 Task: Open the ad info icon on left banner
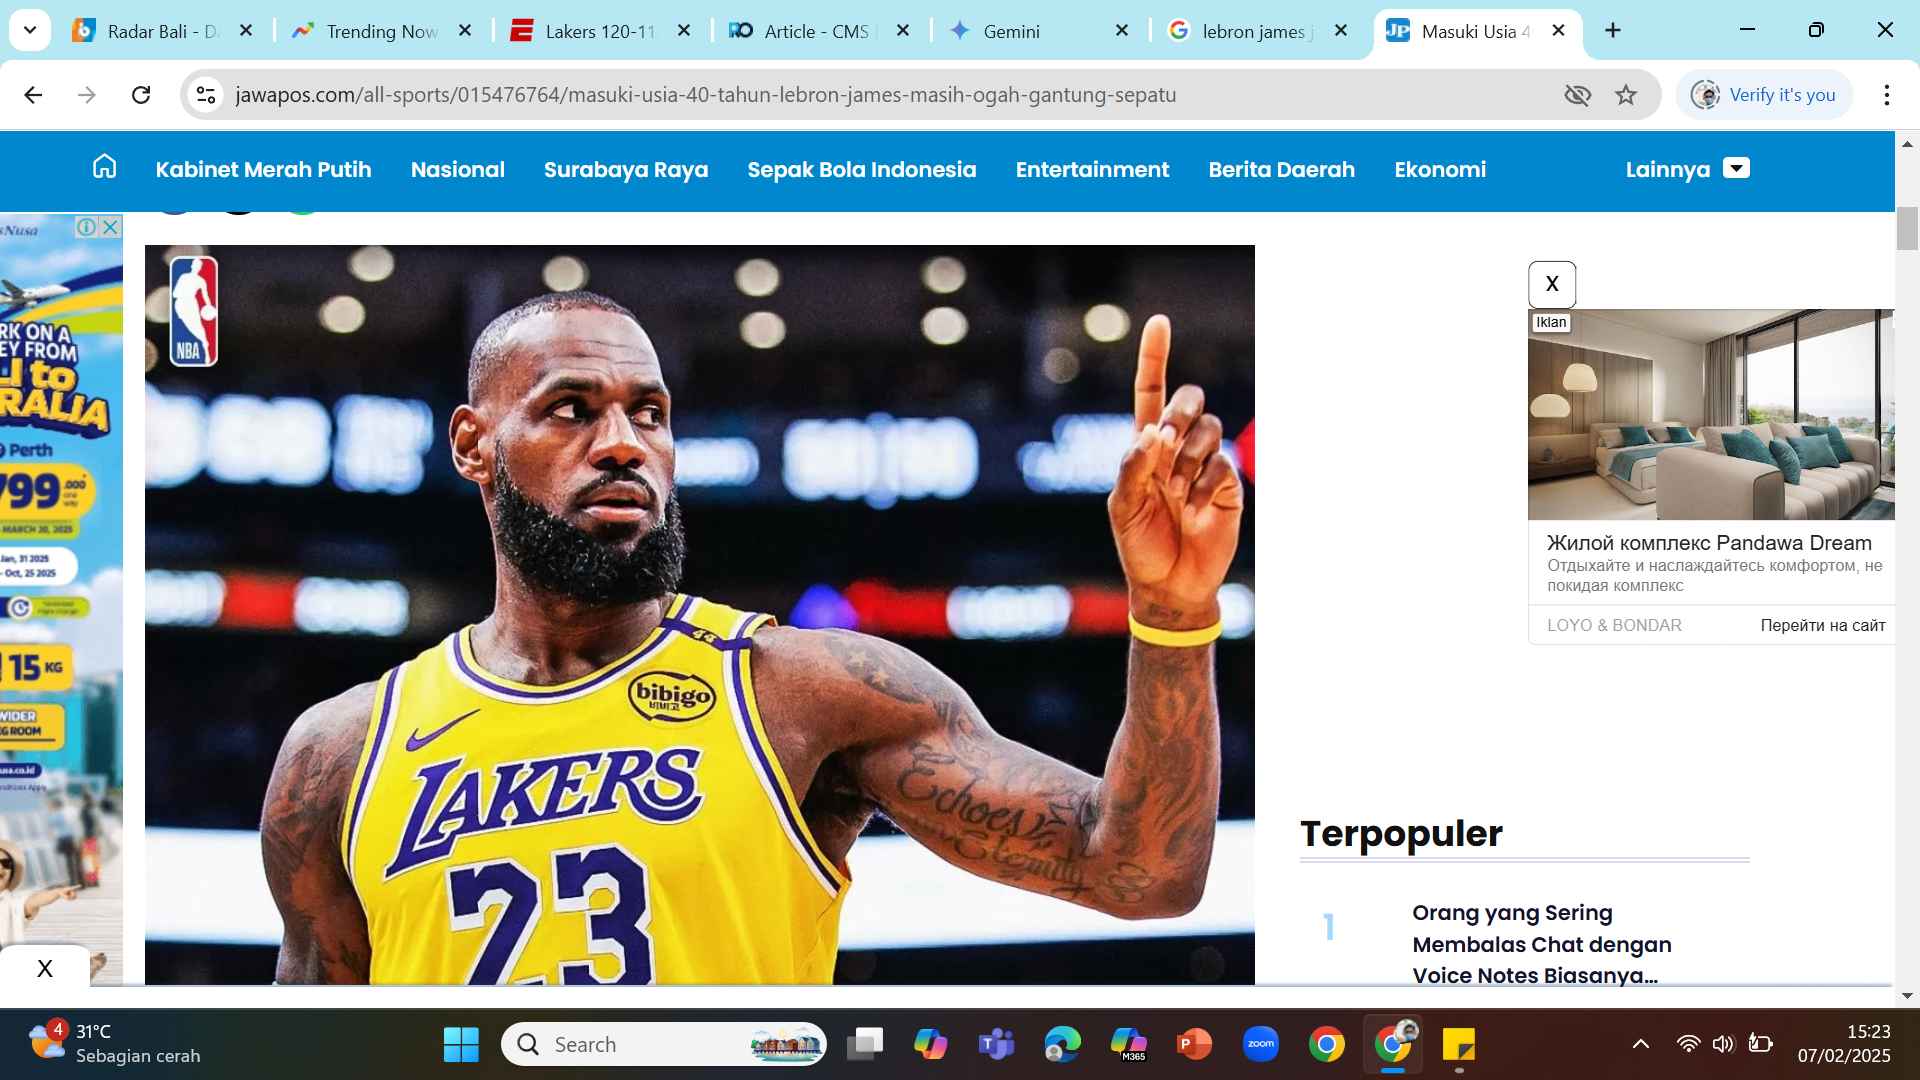coord(87,227)
